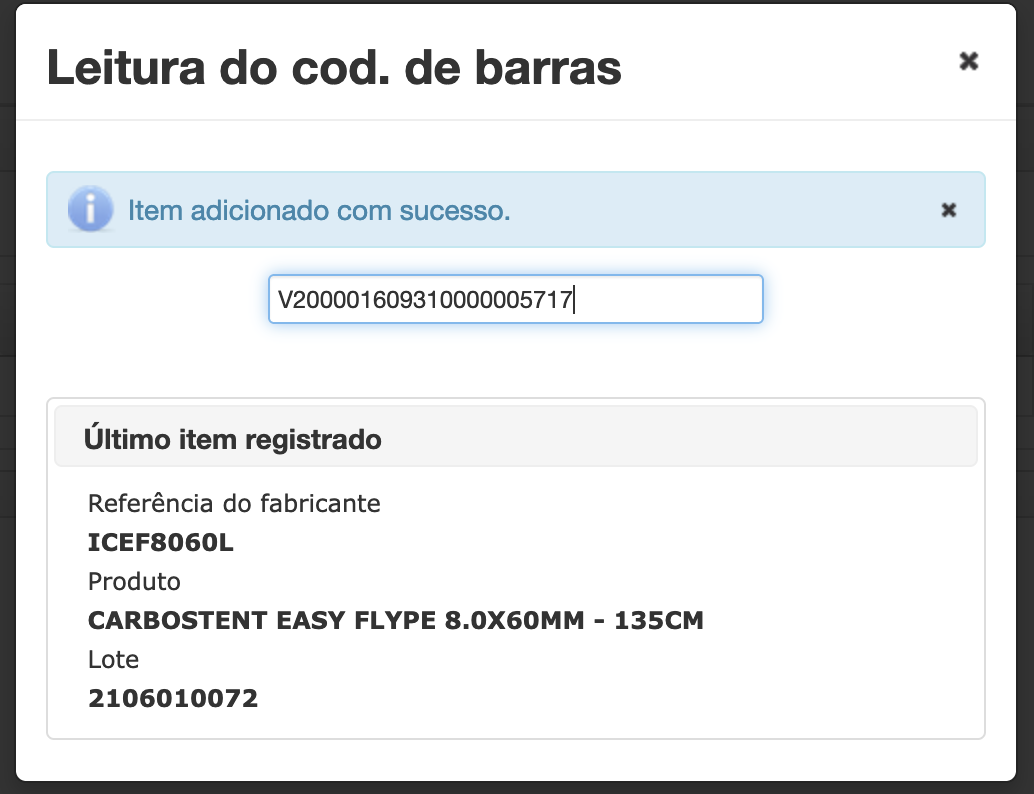Select the Lote label
Screen dimensions: 1034x794
[x=113, y=659]
